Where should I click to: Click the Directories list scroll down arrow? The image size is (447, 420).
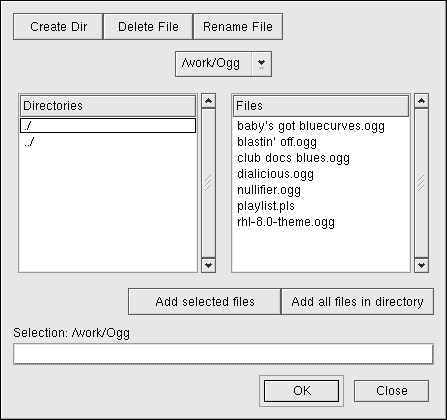click(209, 265)
